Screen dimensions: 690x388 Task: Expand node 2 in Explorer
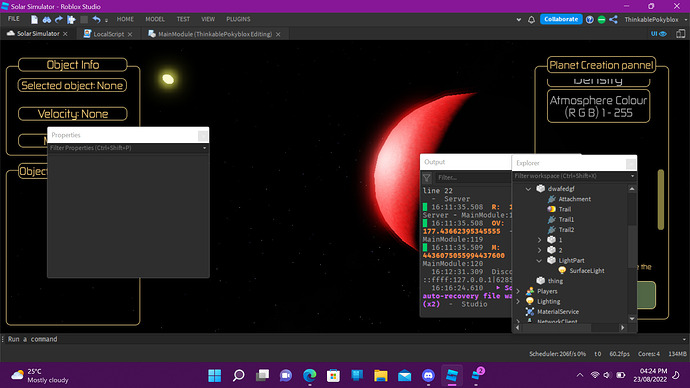(540, 250)
